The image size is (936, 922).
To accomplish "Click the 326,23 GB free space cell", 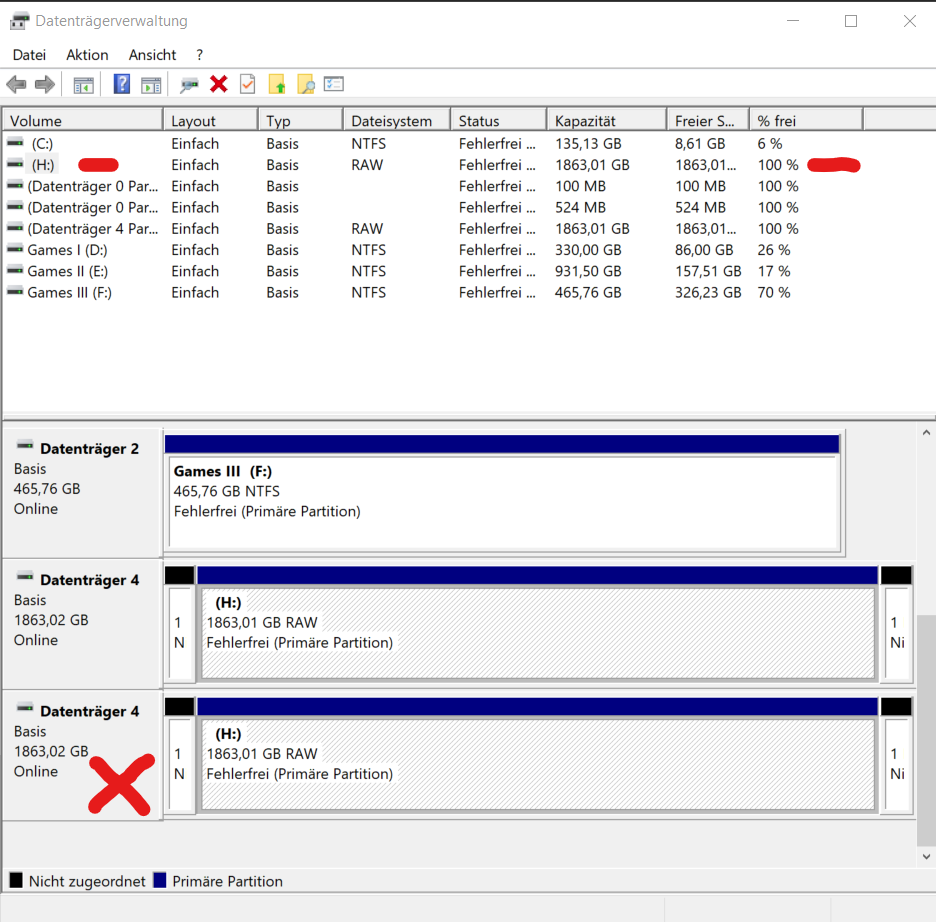I will 708,292.
